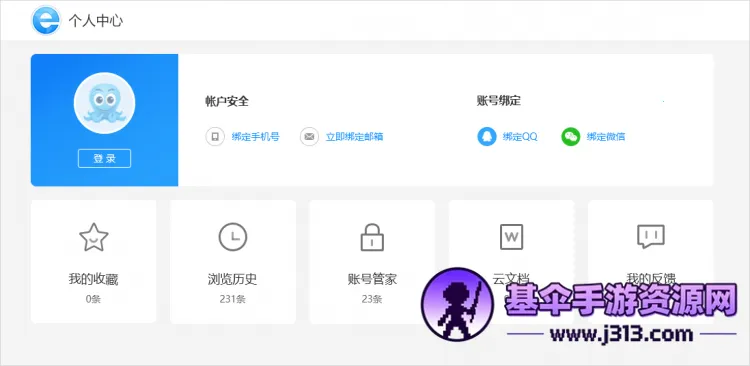Click the star icon of 我的收藏
This screenshot has width=750, height=366.
click(x=94, y=237)
